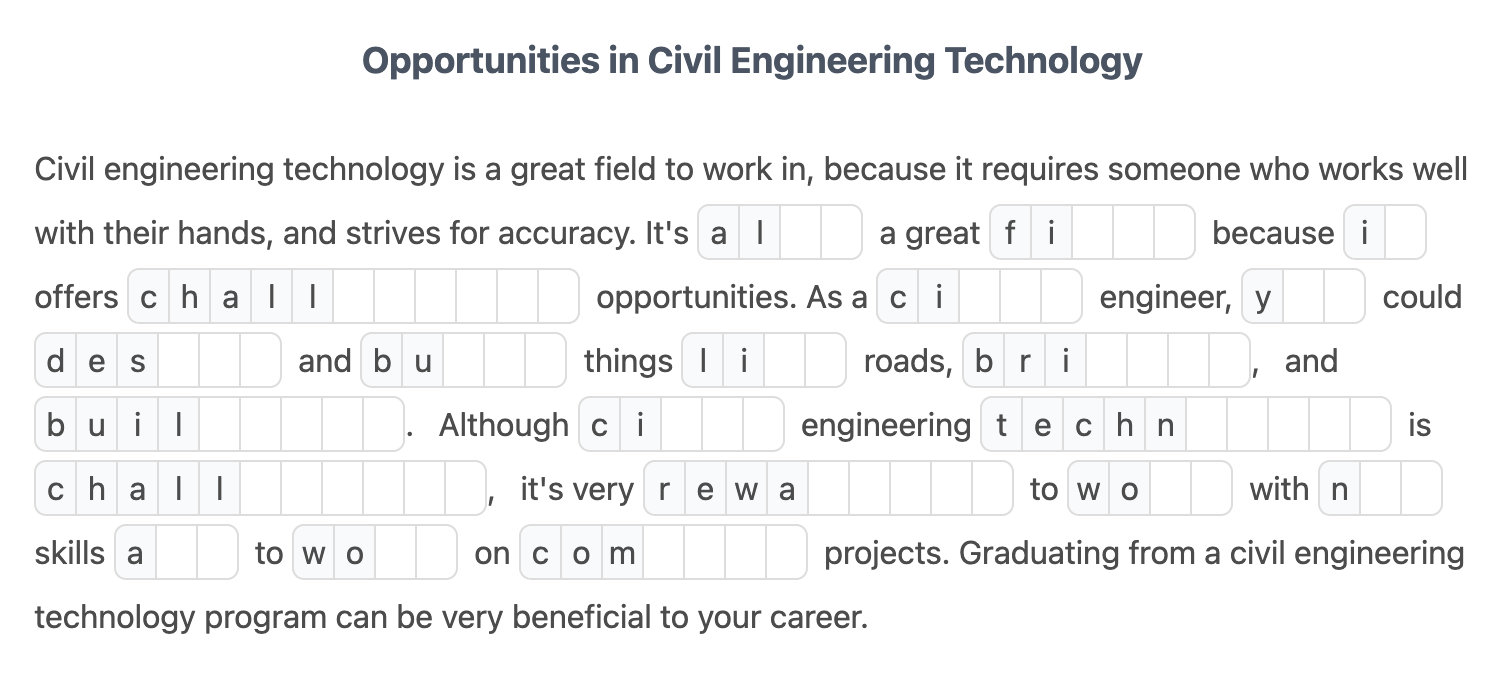This screenshot has width=1500, height=690.
Task: Focus the 'bu' blank before "things"
Action: coord(464,361)
